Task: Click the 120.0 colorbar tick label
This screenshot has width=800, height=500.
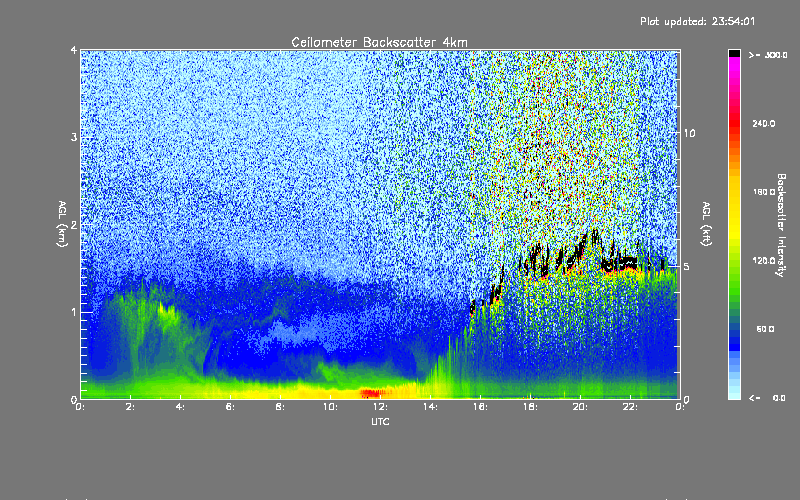Action: (x=764, y=260)
